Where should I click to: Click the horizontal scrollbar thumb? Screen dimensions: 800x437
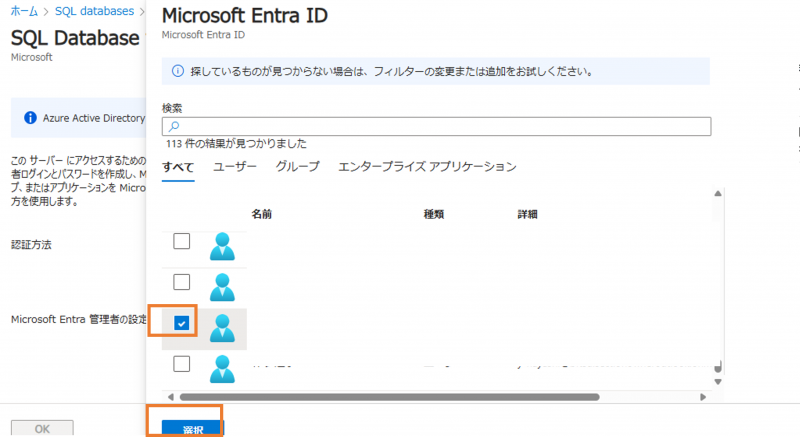(390, 397)
